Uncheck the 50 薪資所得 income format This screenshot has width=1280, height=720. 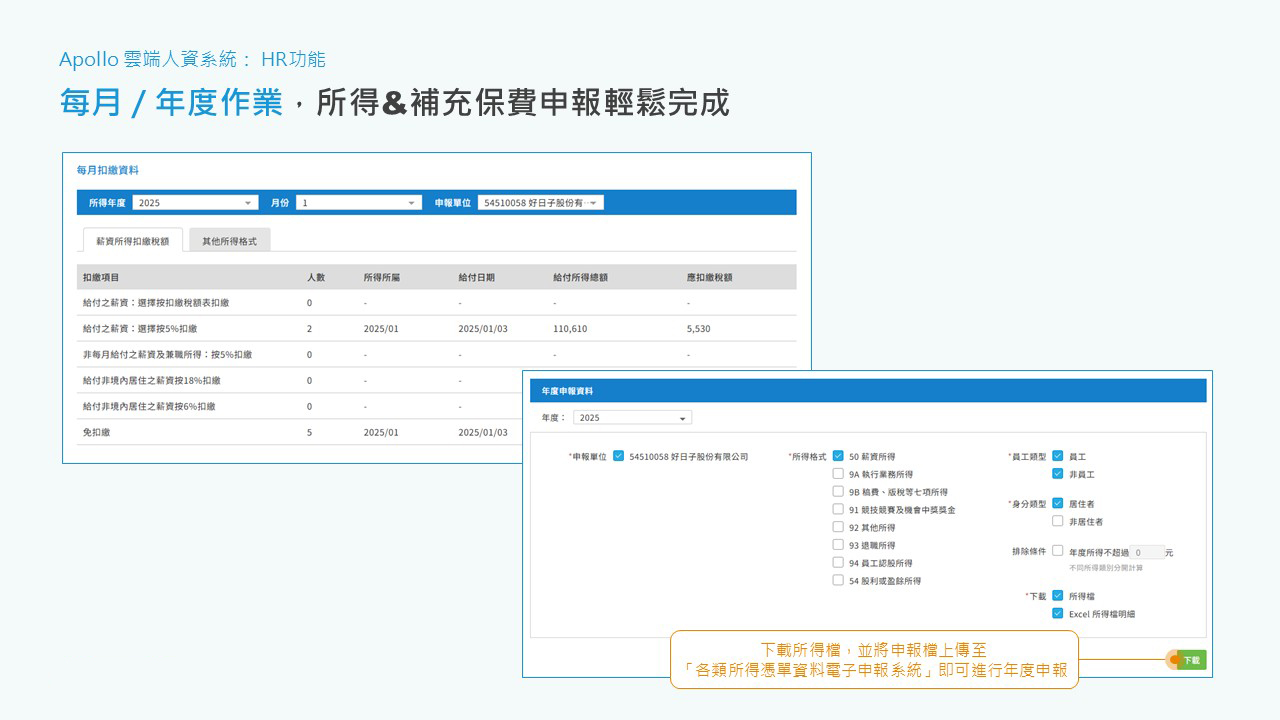[838, 455]
